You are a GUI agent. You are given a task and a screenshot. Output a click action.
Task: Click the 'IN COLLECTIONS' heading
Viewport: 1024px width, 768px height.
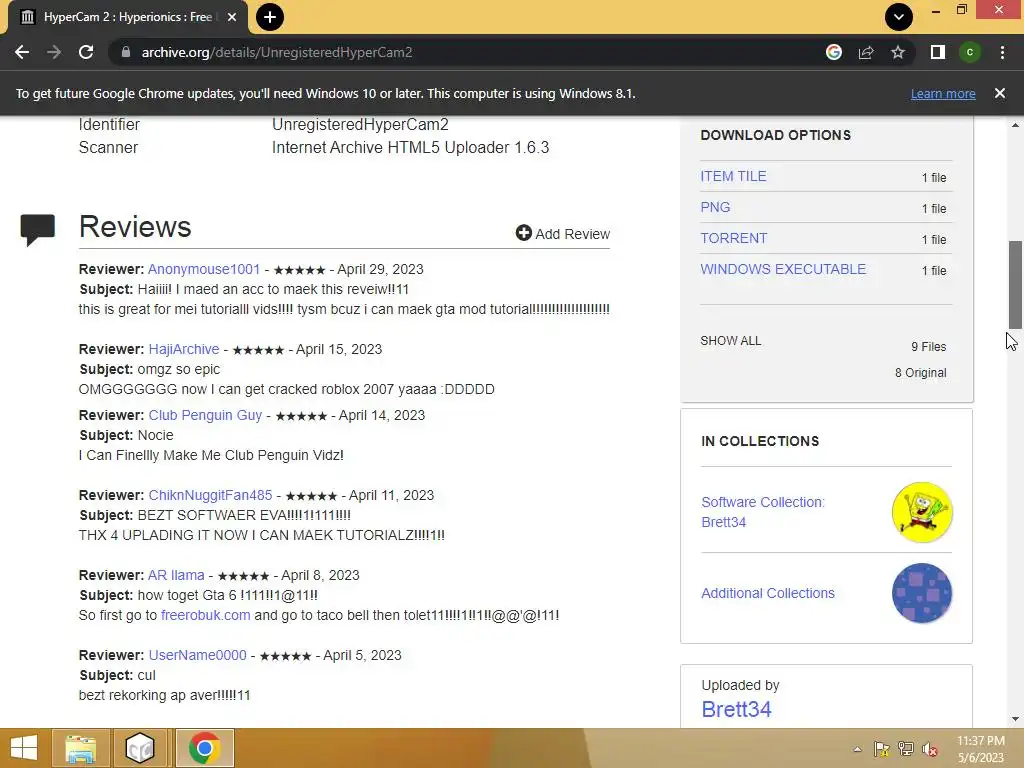pos(760,441)
